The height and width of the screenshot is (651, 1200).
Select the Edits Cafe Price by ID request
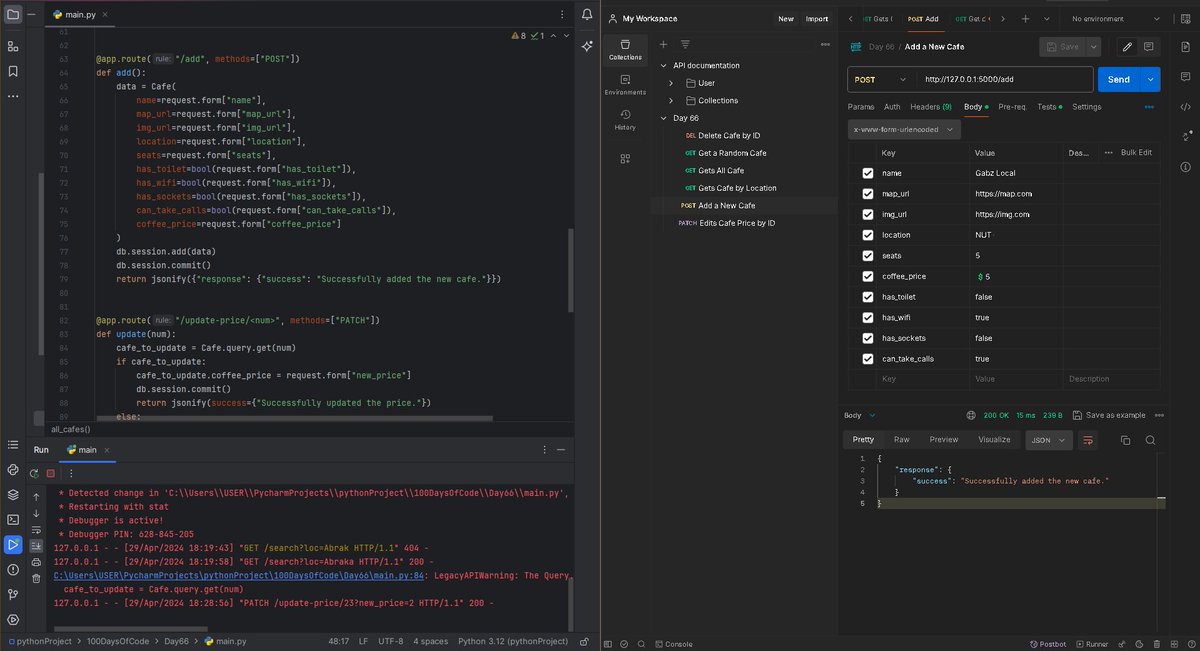pos(737,223)
